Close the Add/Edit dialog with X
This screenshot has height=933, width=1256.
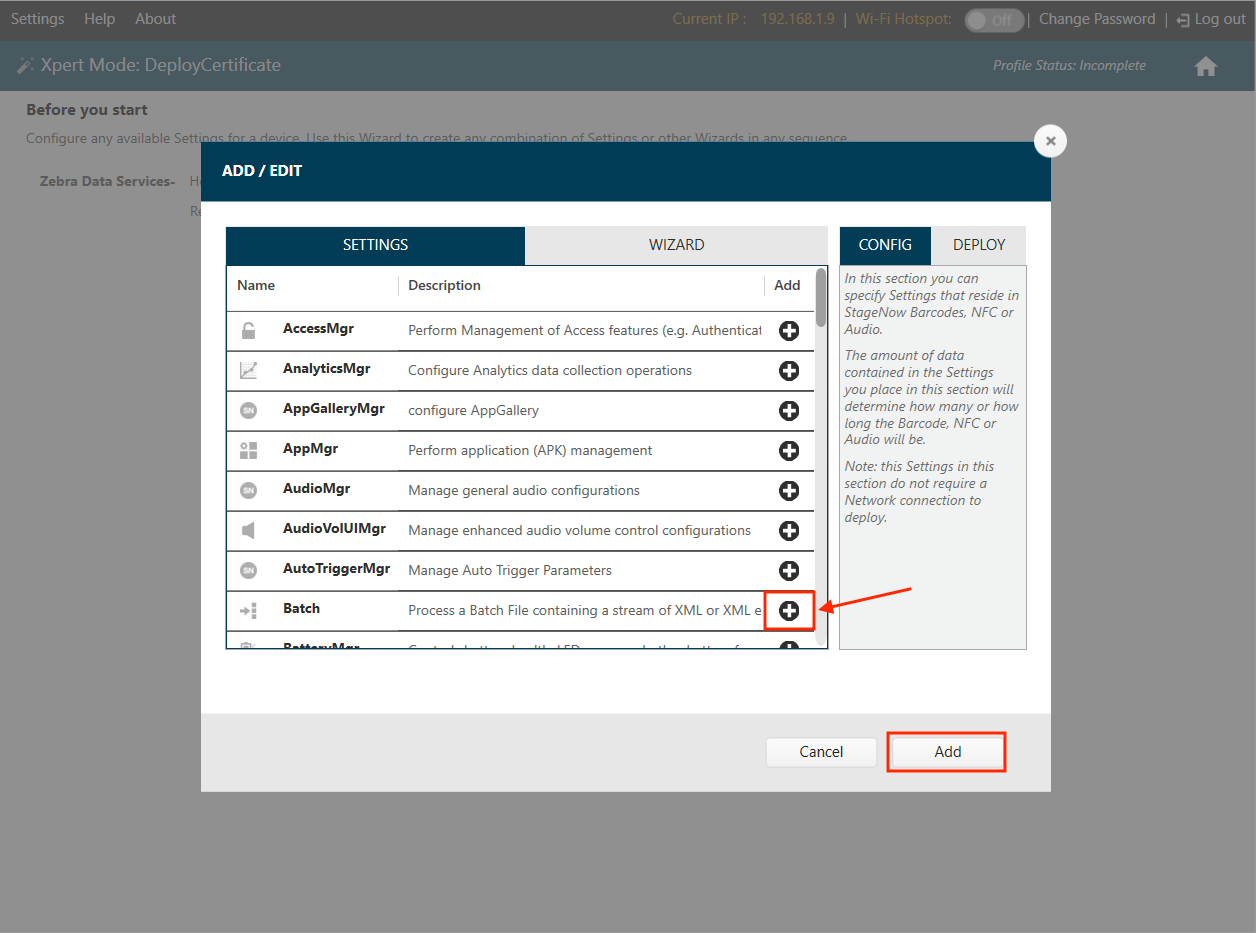(1050, 141)
